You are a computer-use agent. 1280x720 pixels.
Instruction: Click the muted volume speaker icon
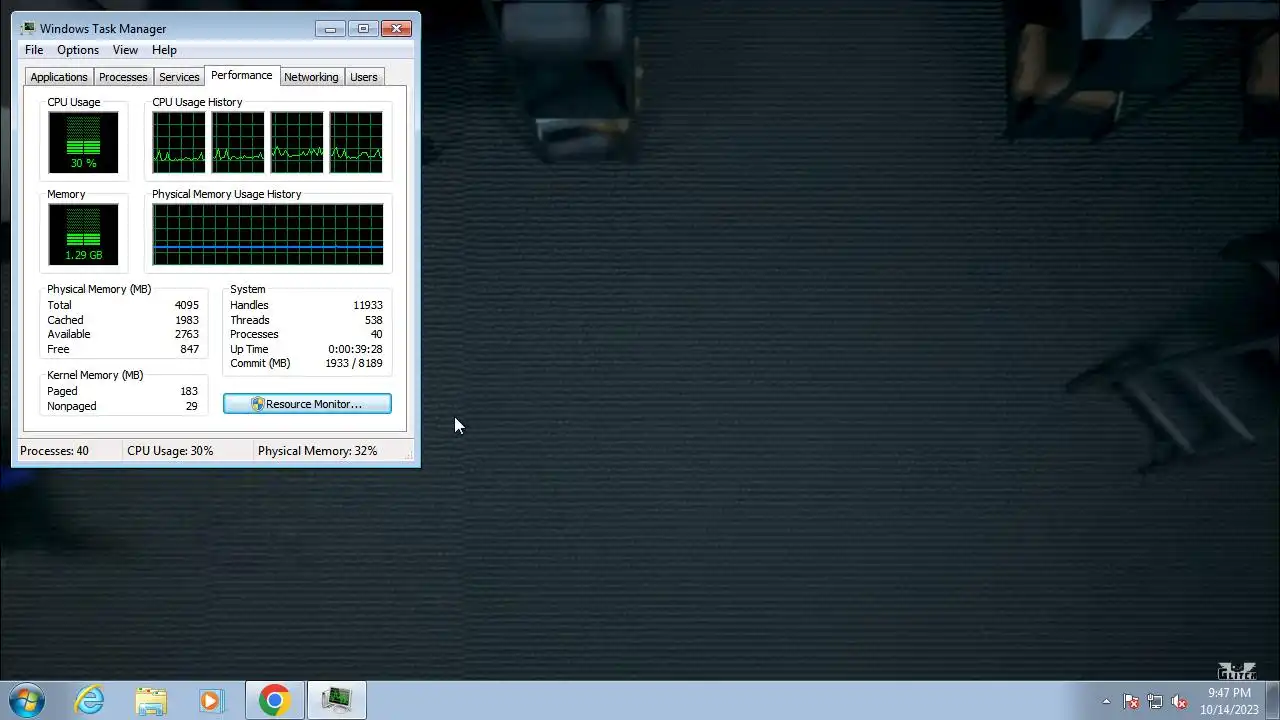click(x=1179, y=702)
